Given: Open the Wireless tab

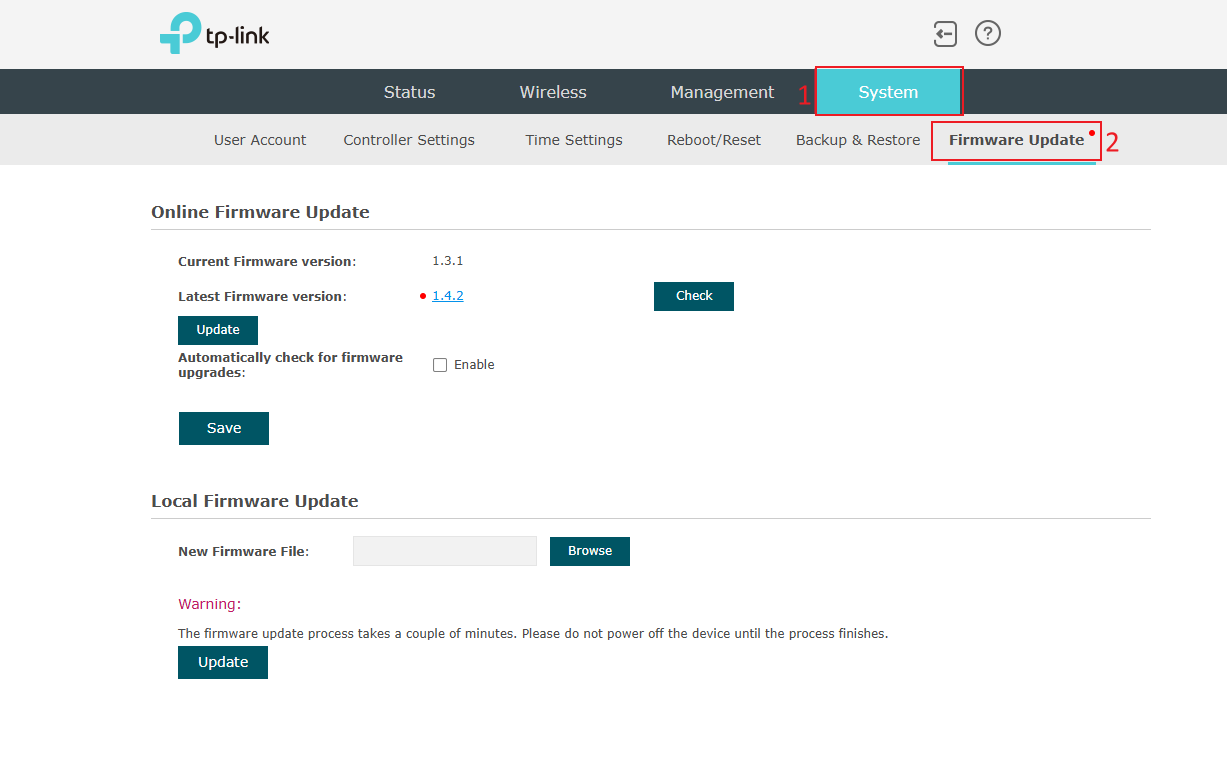Looking at the screenshot, I should pyautogui.click(x=553, y=92).
